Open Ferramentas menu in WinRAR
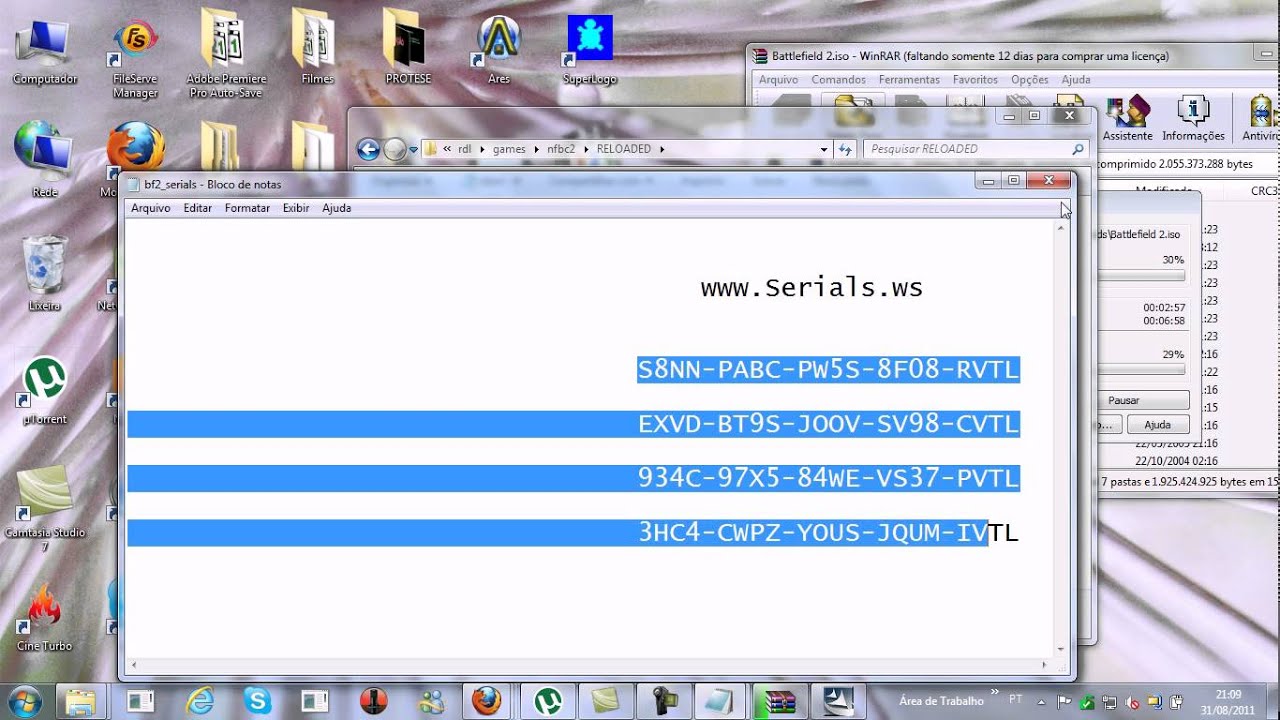Image resolution: width=1280 pixels, height=720 pixels. [909, 79]
